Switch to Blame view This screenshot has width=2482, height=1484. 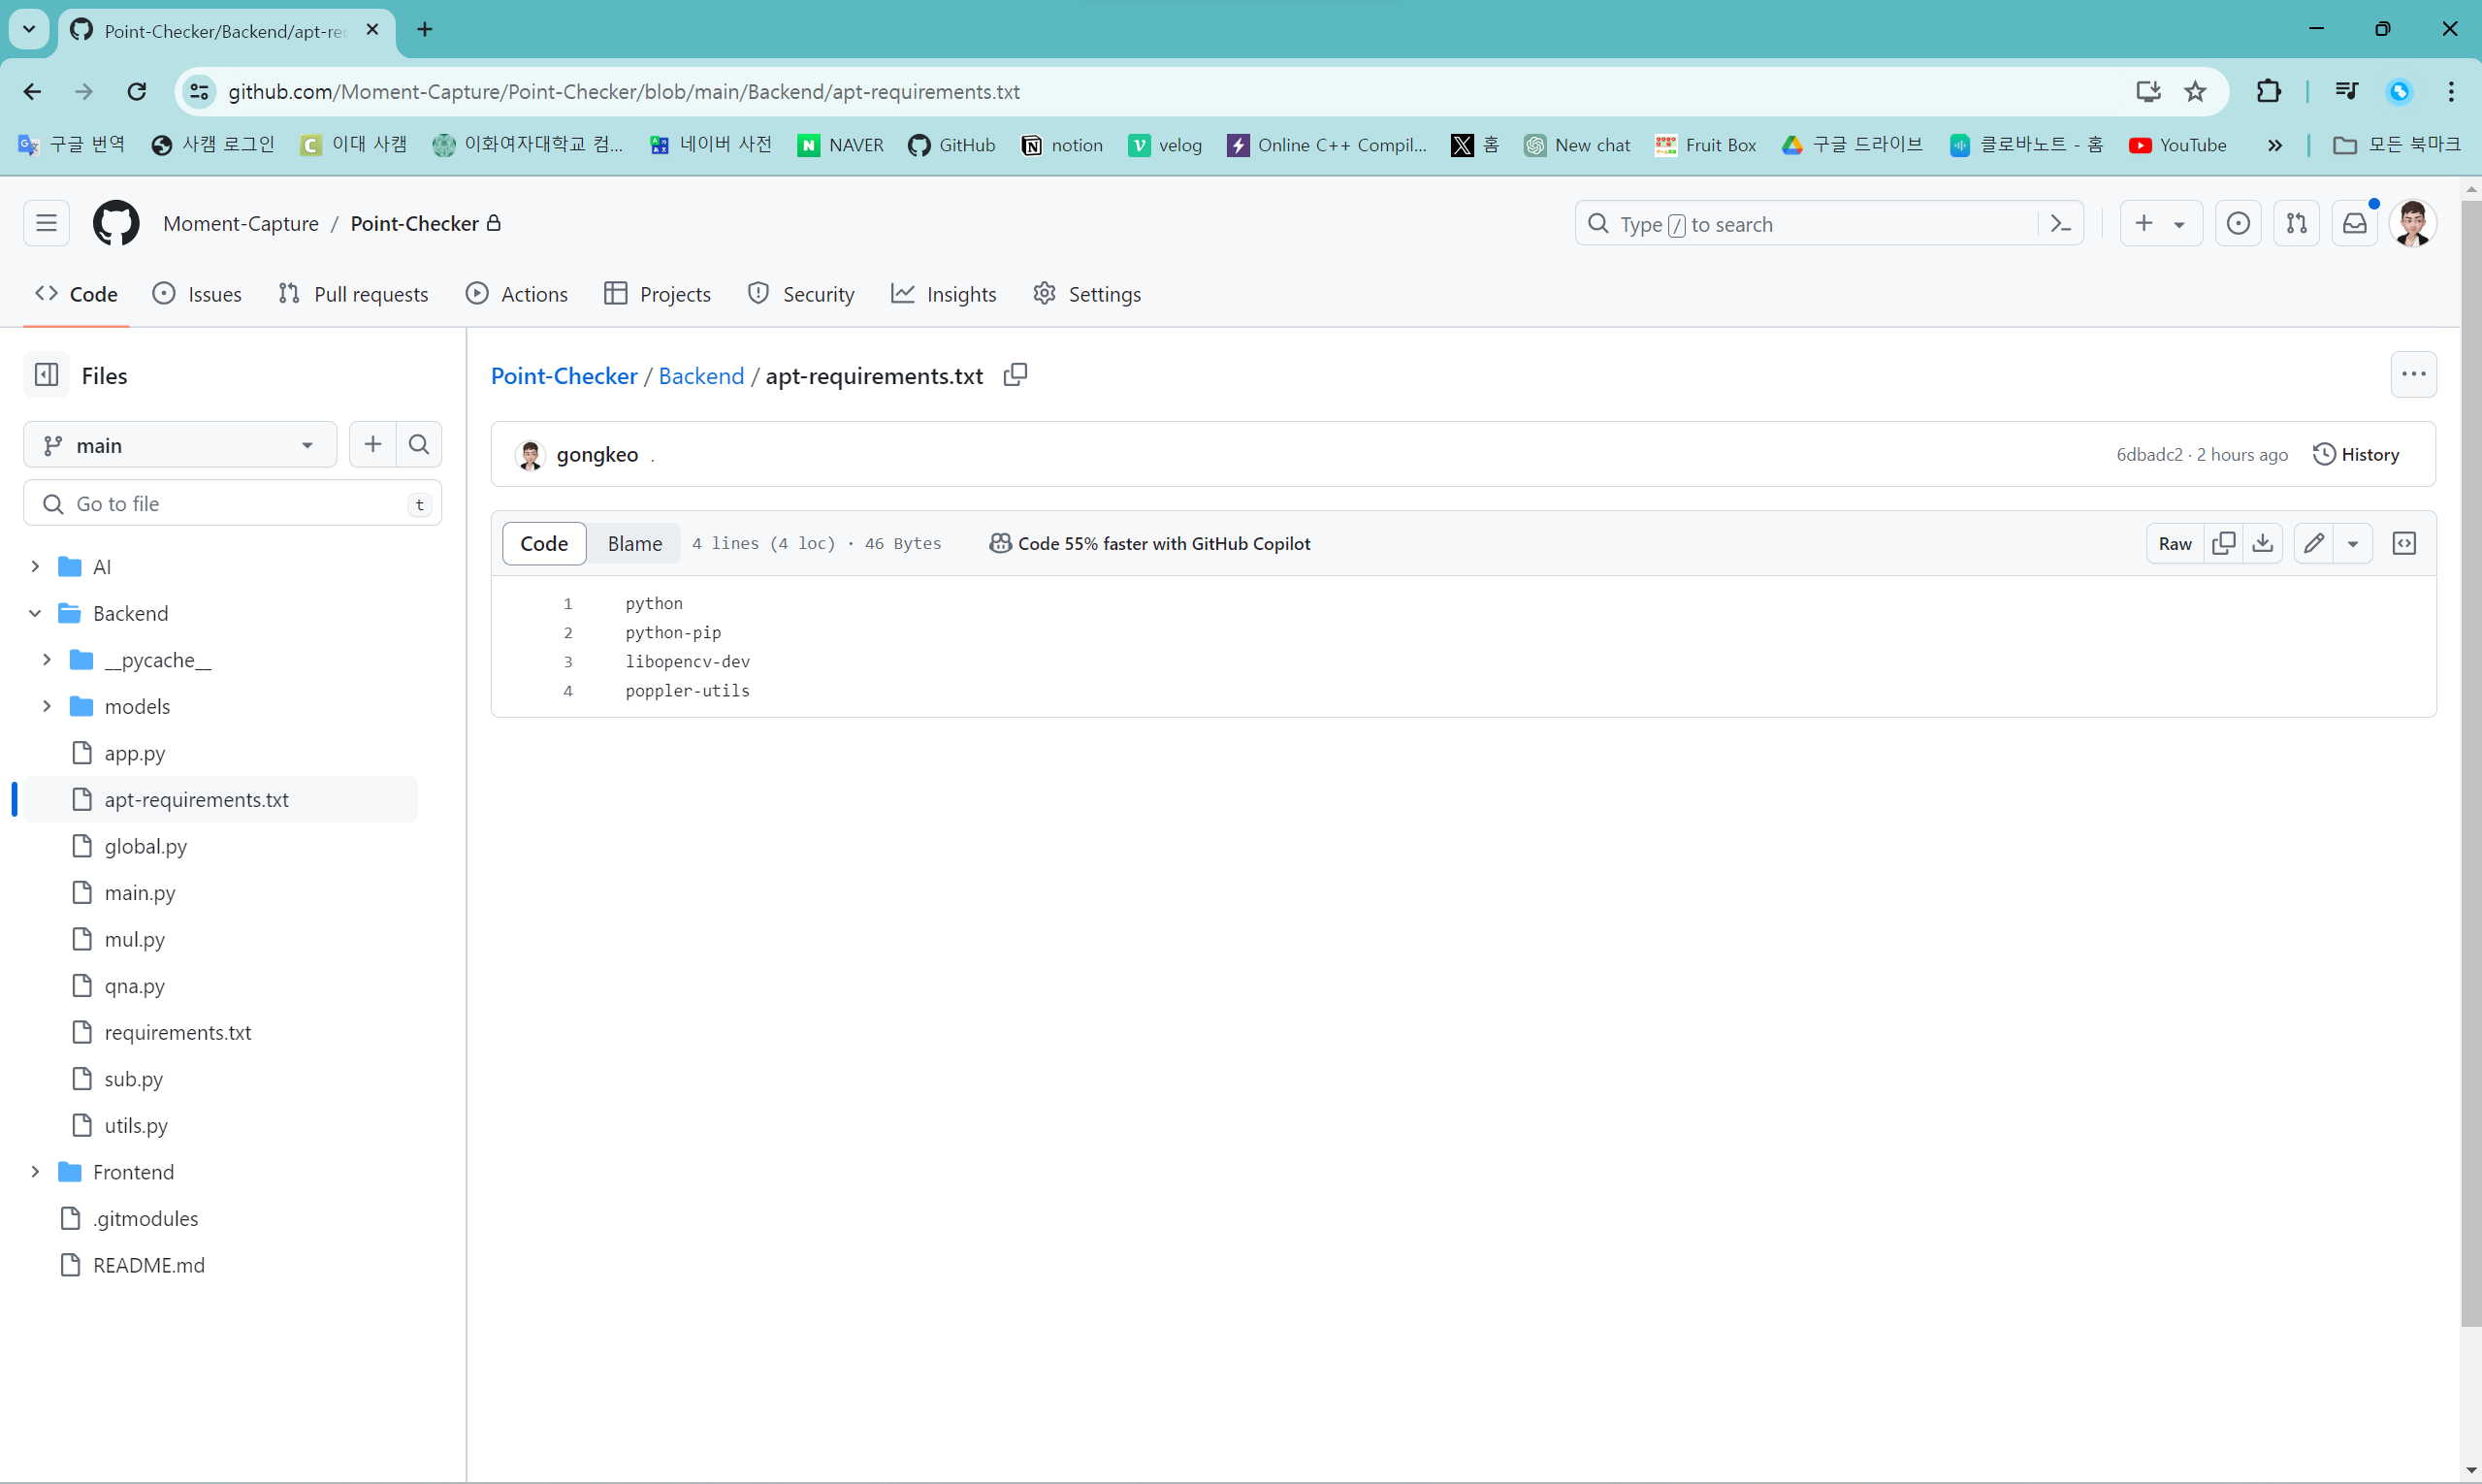[x=634, y=543]
